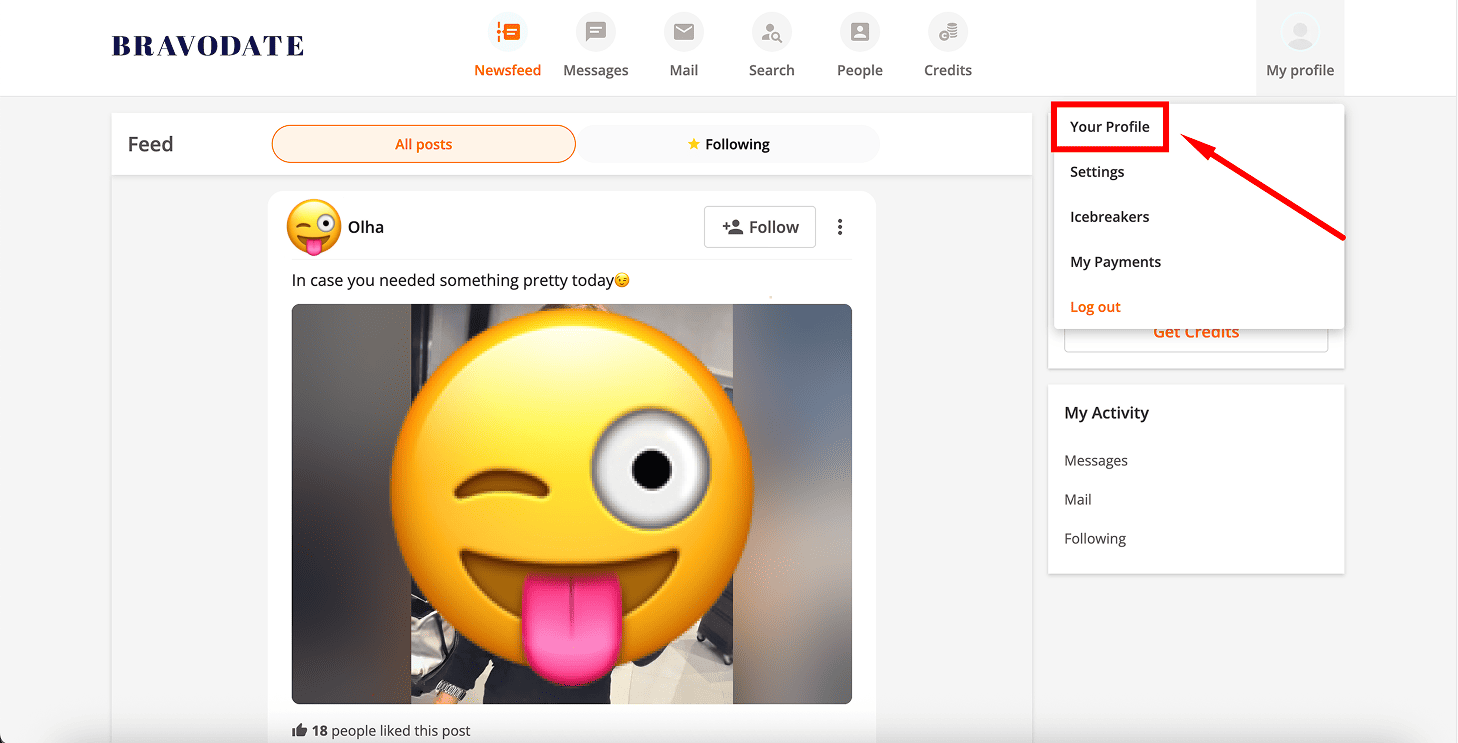Open Messages from the top navigation icon
This screenshot has height=743, width=1458.
click(596, 33)
